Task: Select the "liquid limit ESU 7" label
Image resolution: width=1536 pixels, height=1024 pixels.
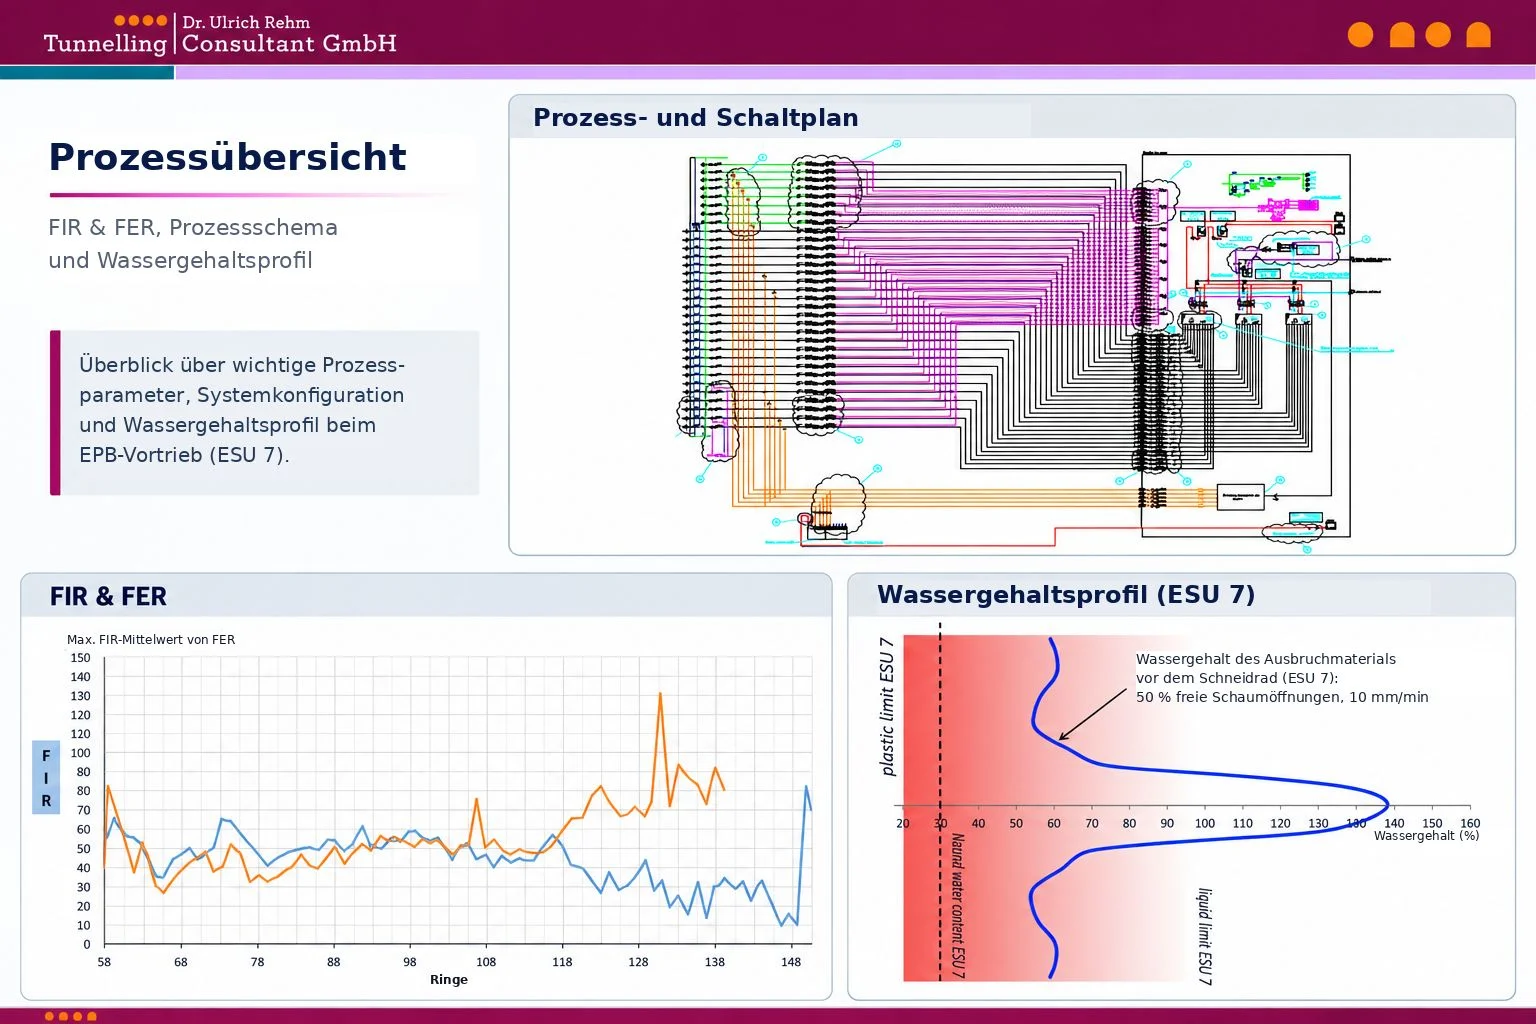Action: (1206, 936)
